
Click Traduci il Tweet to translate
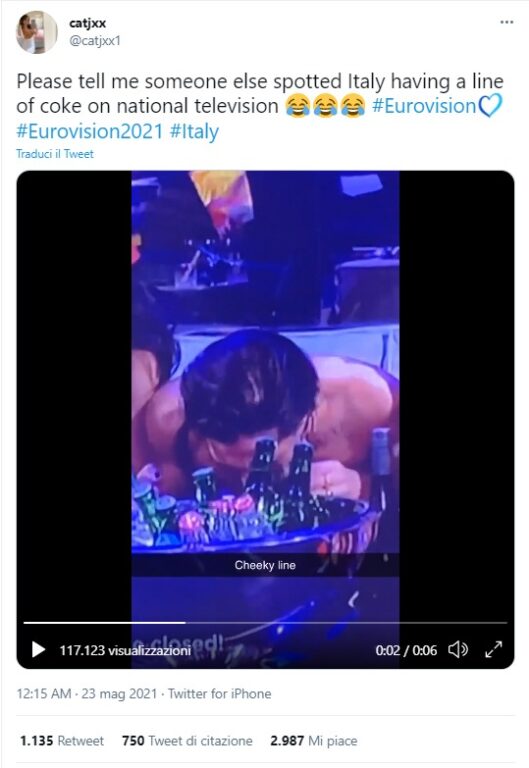[x=55, y=154]
